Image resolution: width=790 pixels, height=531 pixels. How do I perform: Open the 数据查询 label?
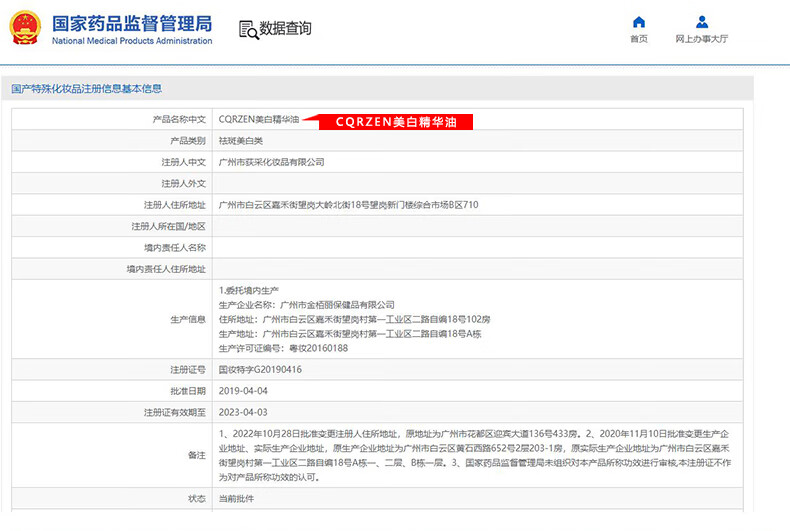285,28
